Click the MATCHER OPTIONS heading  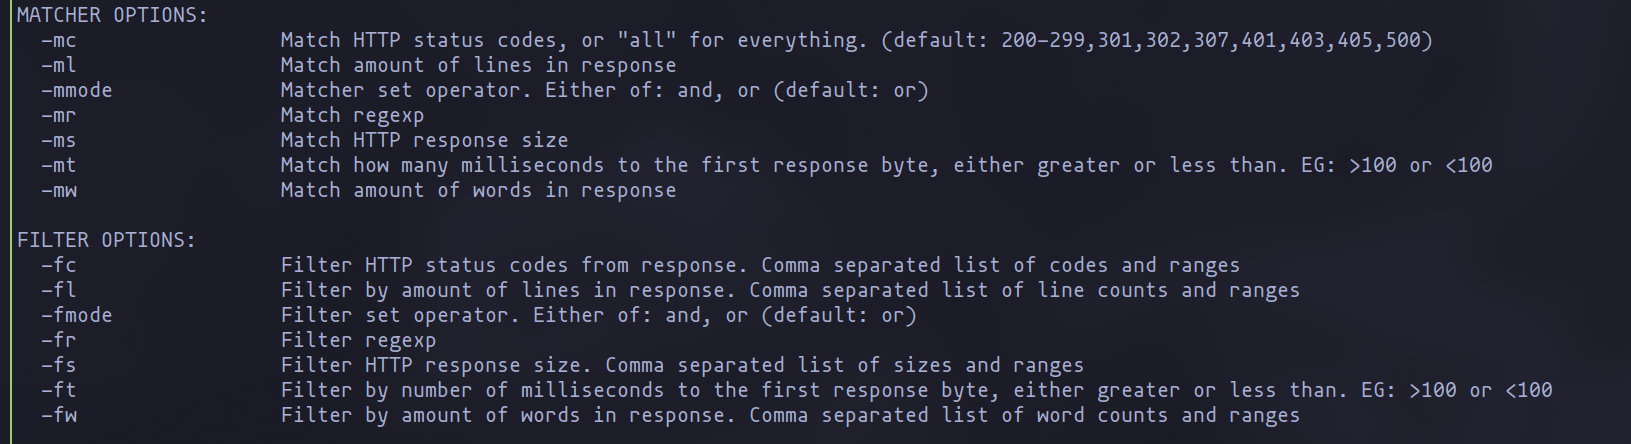(x=112, y=15)
